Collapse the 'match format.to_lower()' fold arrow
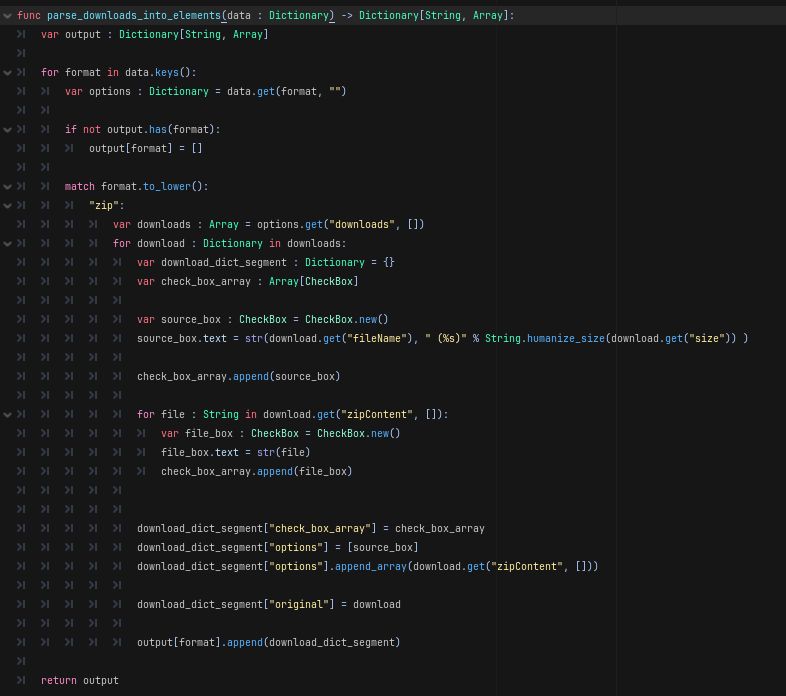 point(7,187)
